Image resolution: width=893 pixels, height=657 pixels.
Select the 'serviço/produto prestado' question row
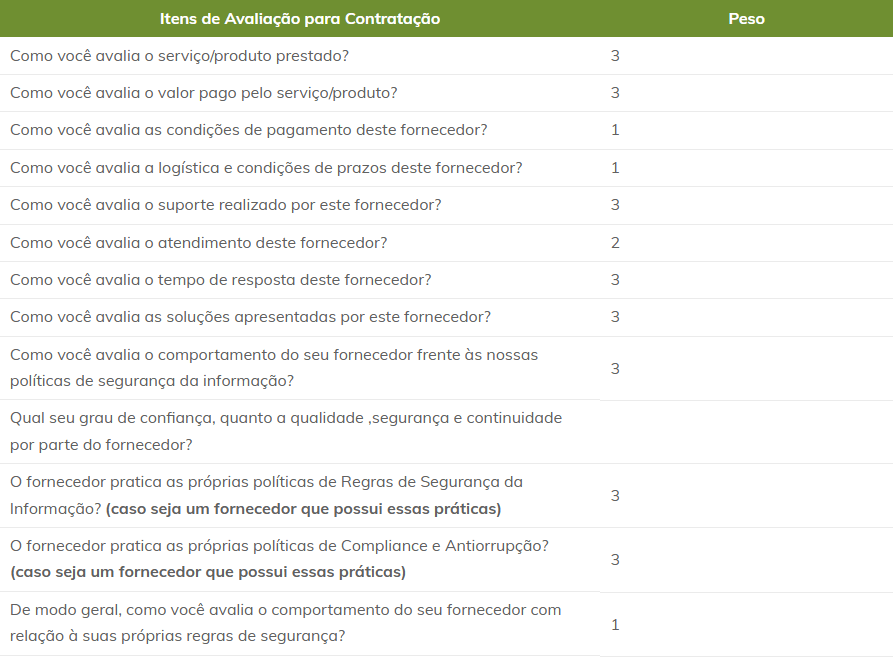[x=180, y=56]
